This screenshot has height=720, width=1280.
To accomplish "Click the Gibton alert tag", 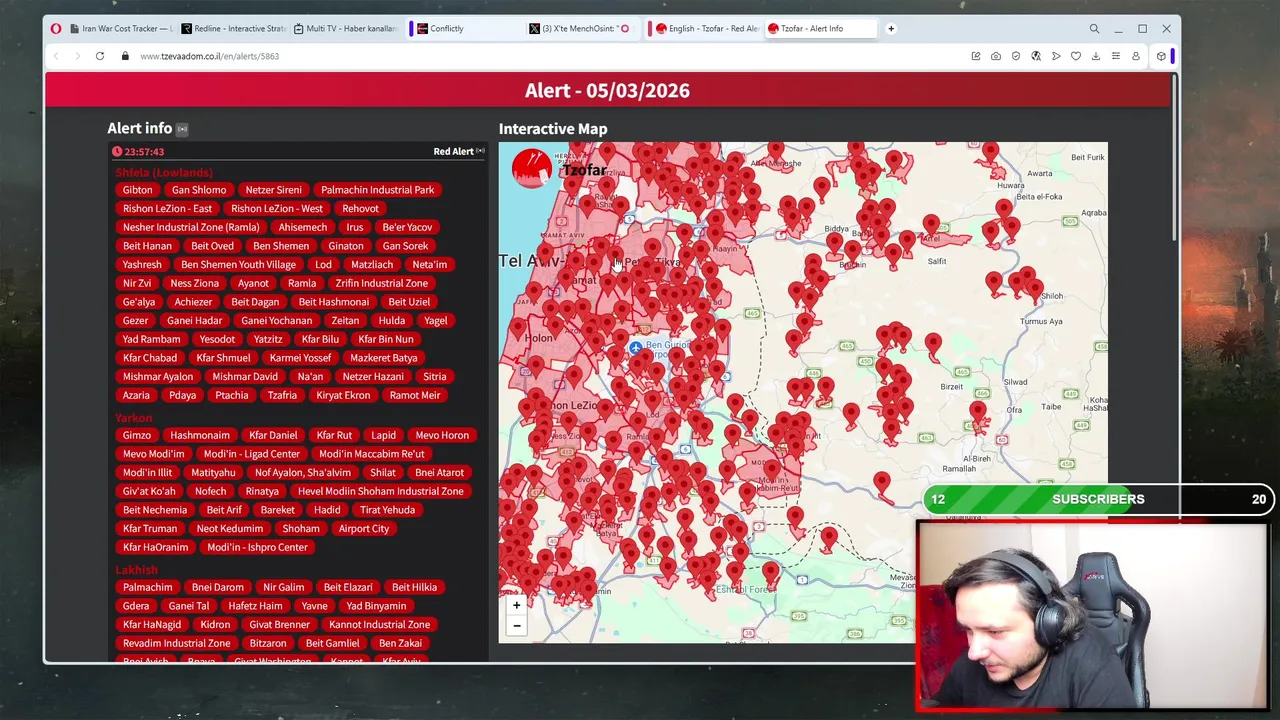I will pos(138,190).
